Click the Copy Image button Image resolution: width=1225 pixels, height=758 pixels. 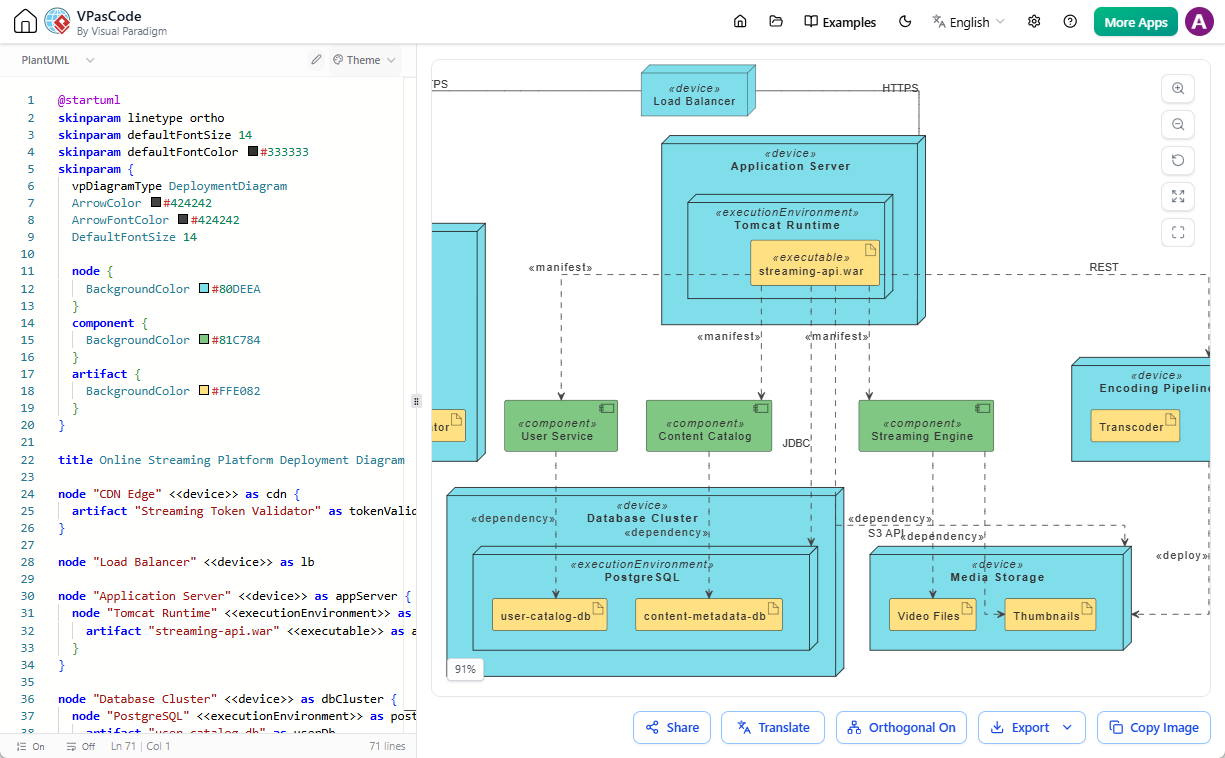click(x=1153, y=727)
